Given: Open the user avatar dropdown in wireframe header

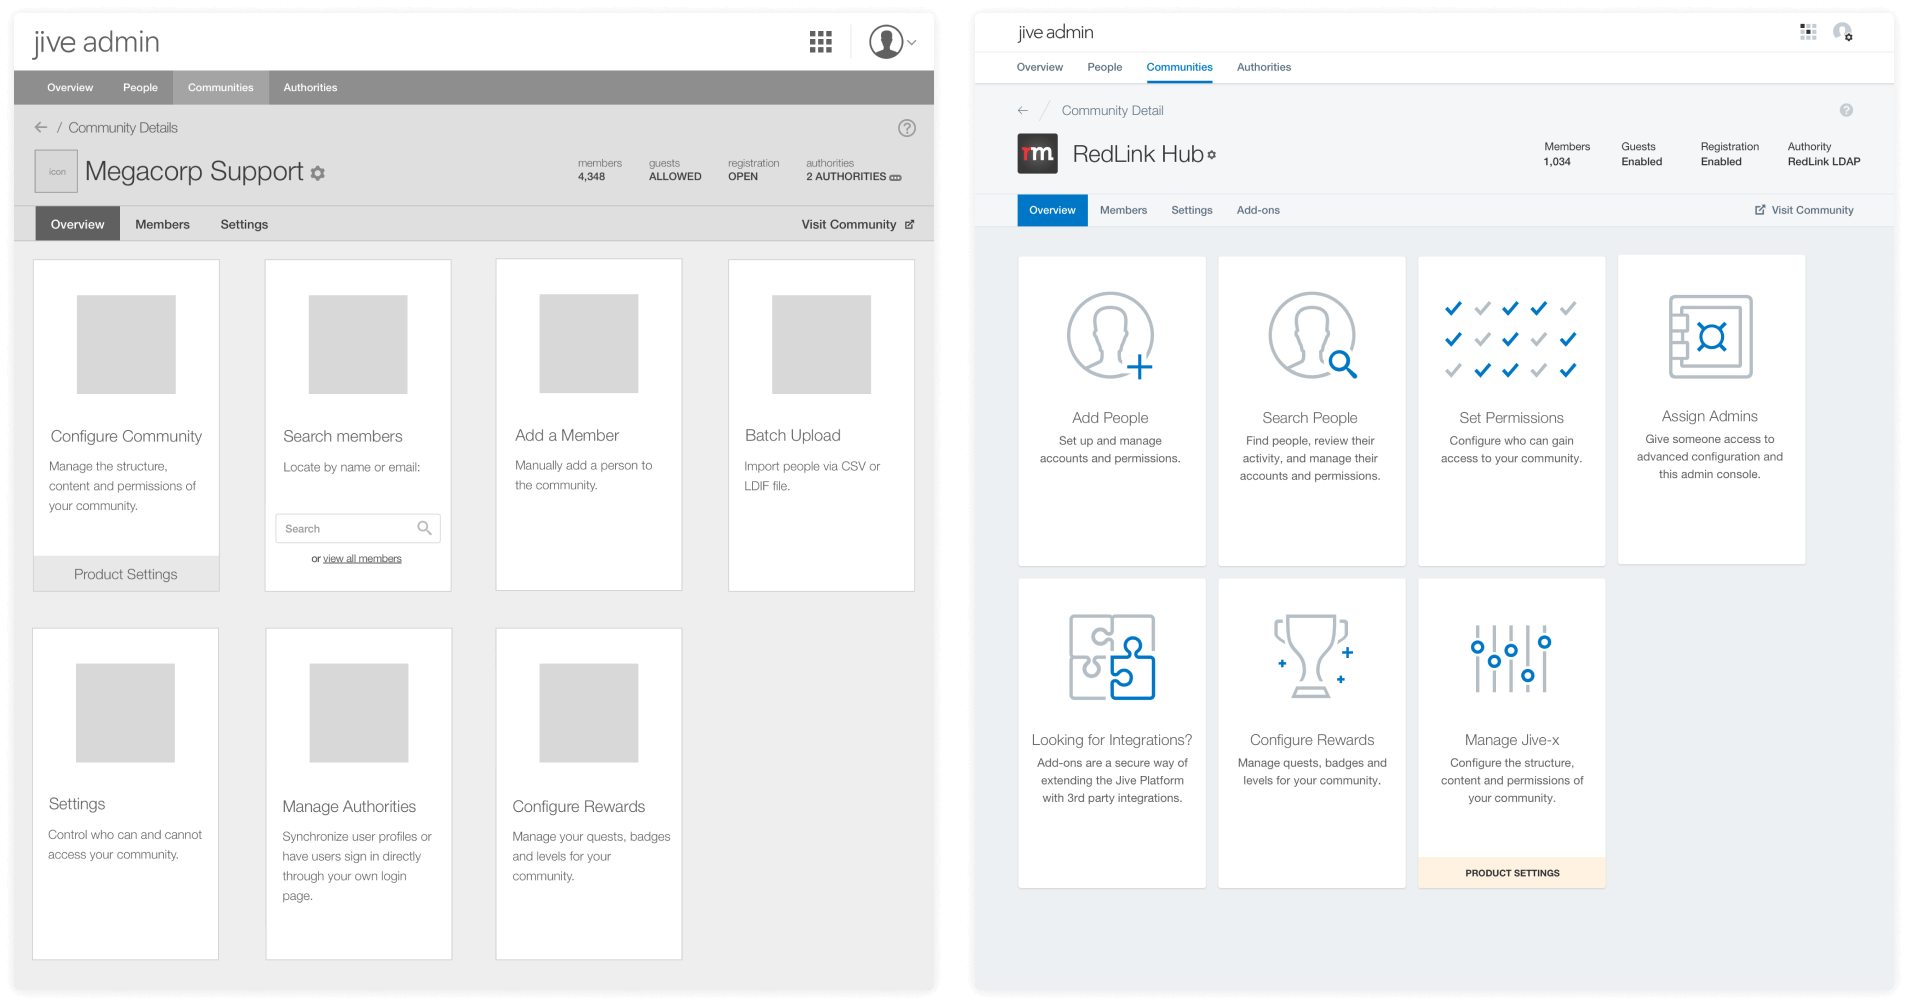Looking at the screenshot, I should [x=891, y=42].
